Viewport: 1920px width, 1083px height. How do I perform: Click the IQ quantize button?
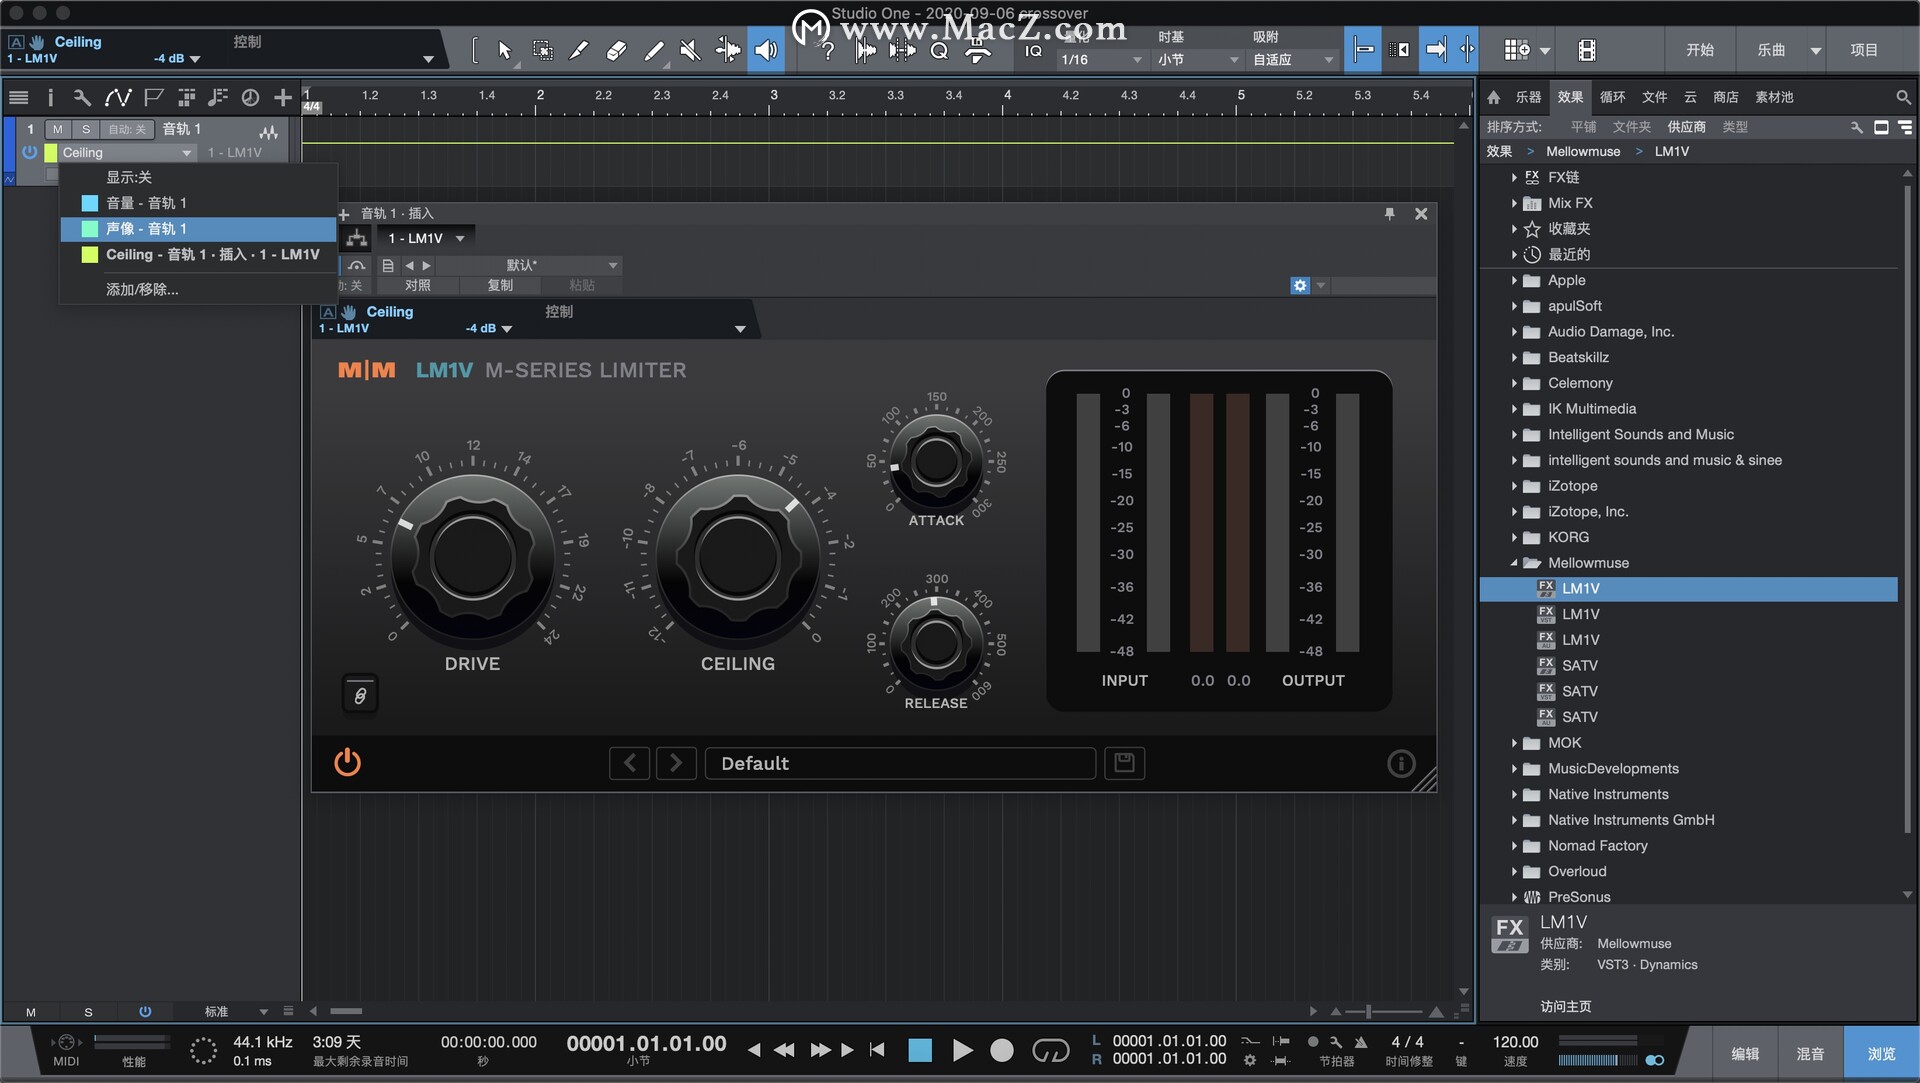(x=1034, y=51)
